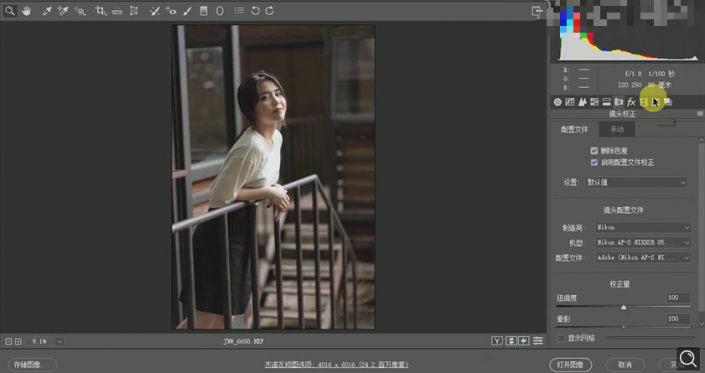Choose the Red Eye Removal tool
Viewport: 705px width, 373px height.
171,11
